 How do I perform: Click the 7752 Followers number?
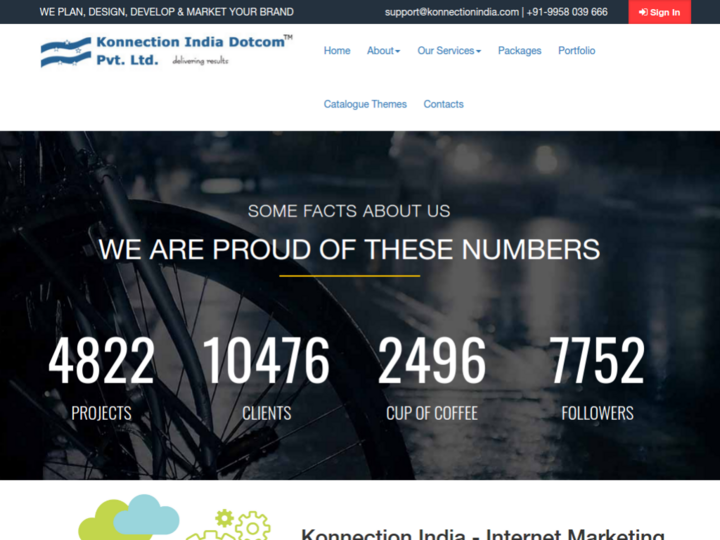pos(597,361)
